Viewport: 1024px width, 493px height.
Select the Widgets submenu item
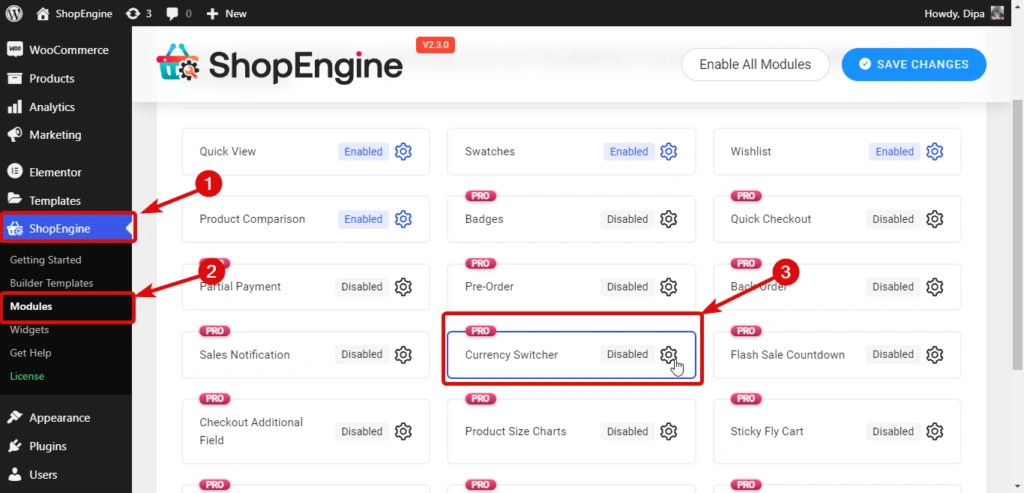tap(29, 329)
